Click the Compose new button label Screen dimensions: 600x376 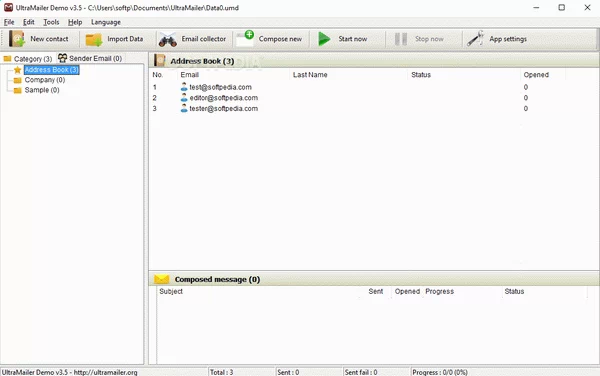[280, 39]
